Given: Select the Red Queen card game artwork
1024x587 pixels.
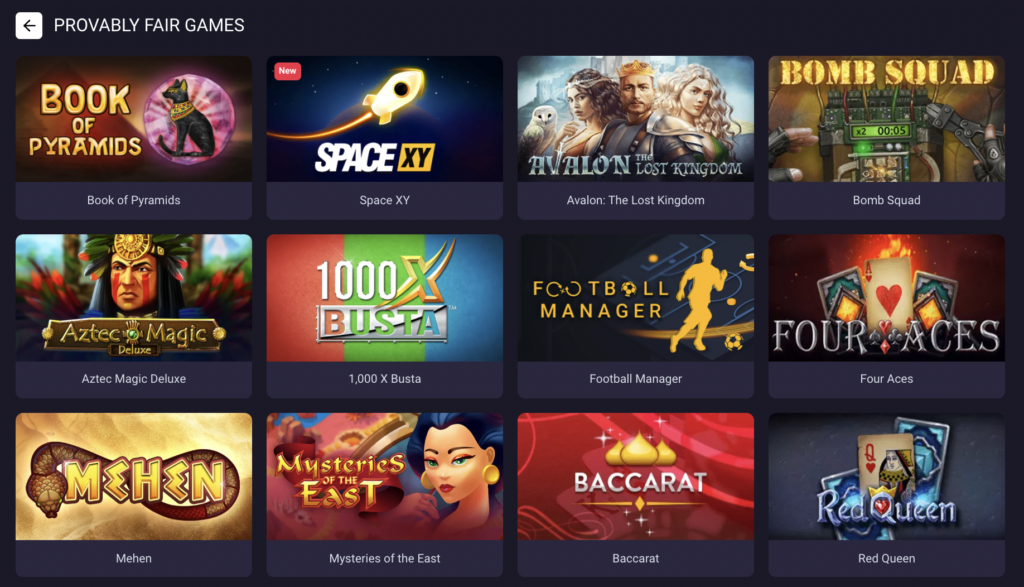Looking at the screenshot, I should [886, 477].
